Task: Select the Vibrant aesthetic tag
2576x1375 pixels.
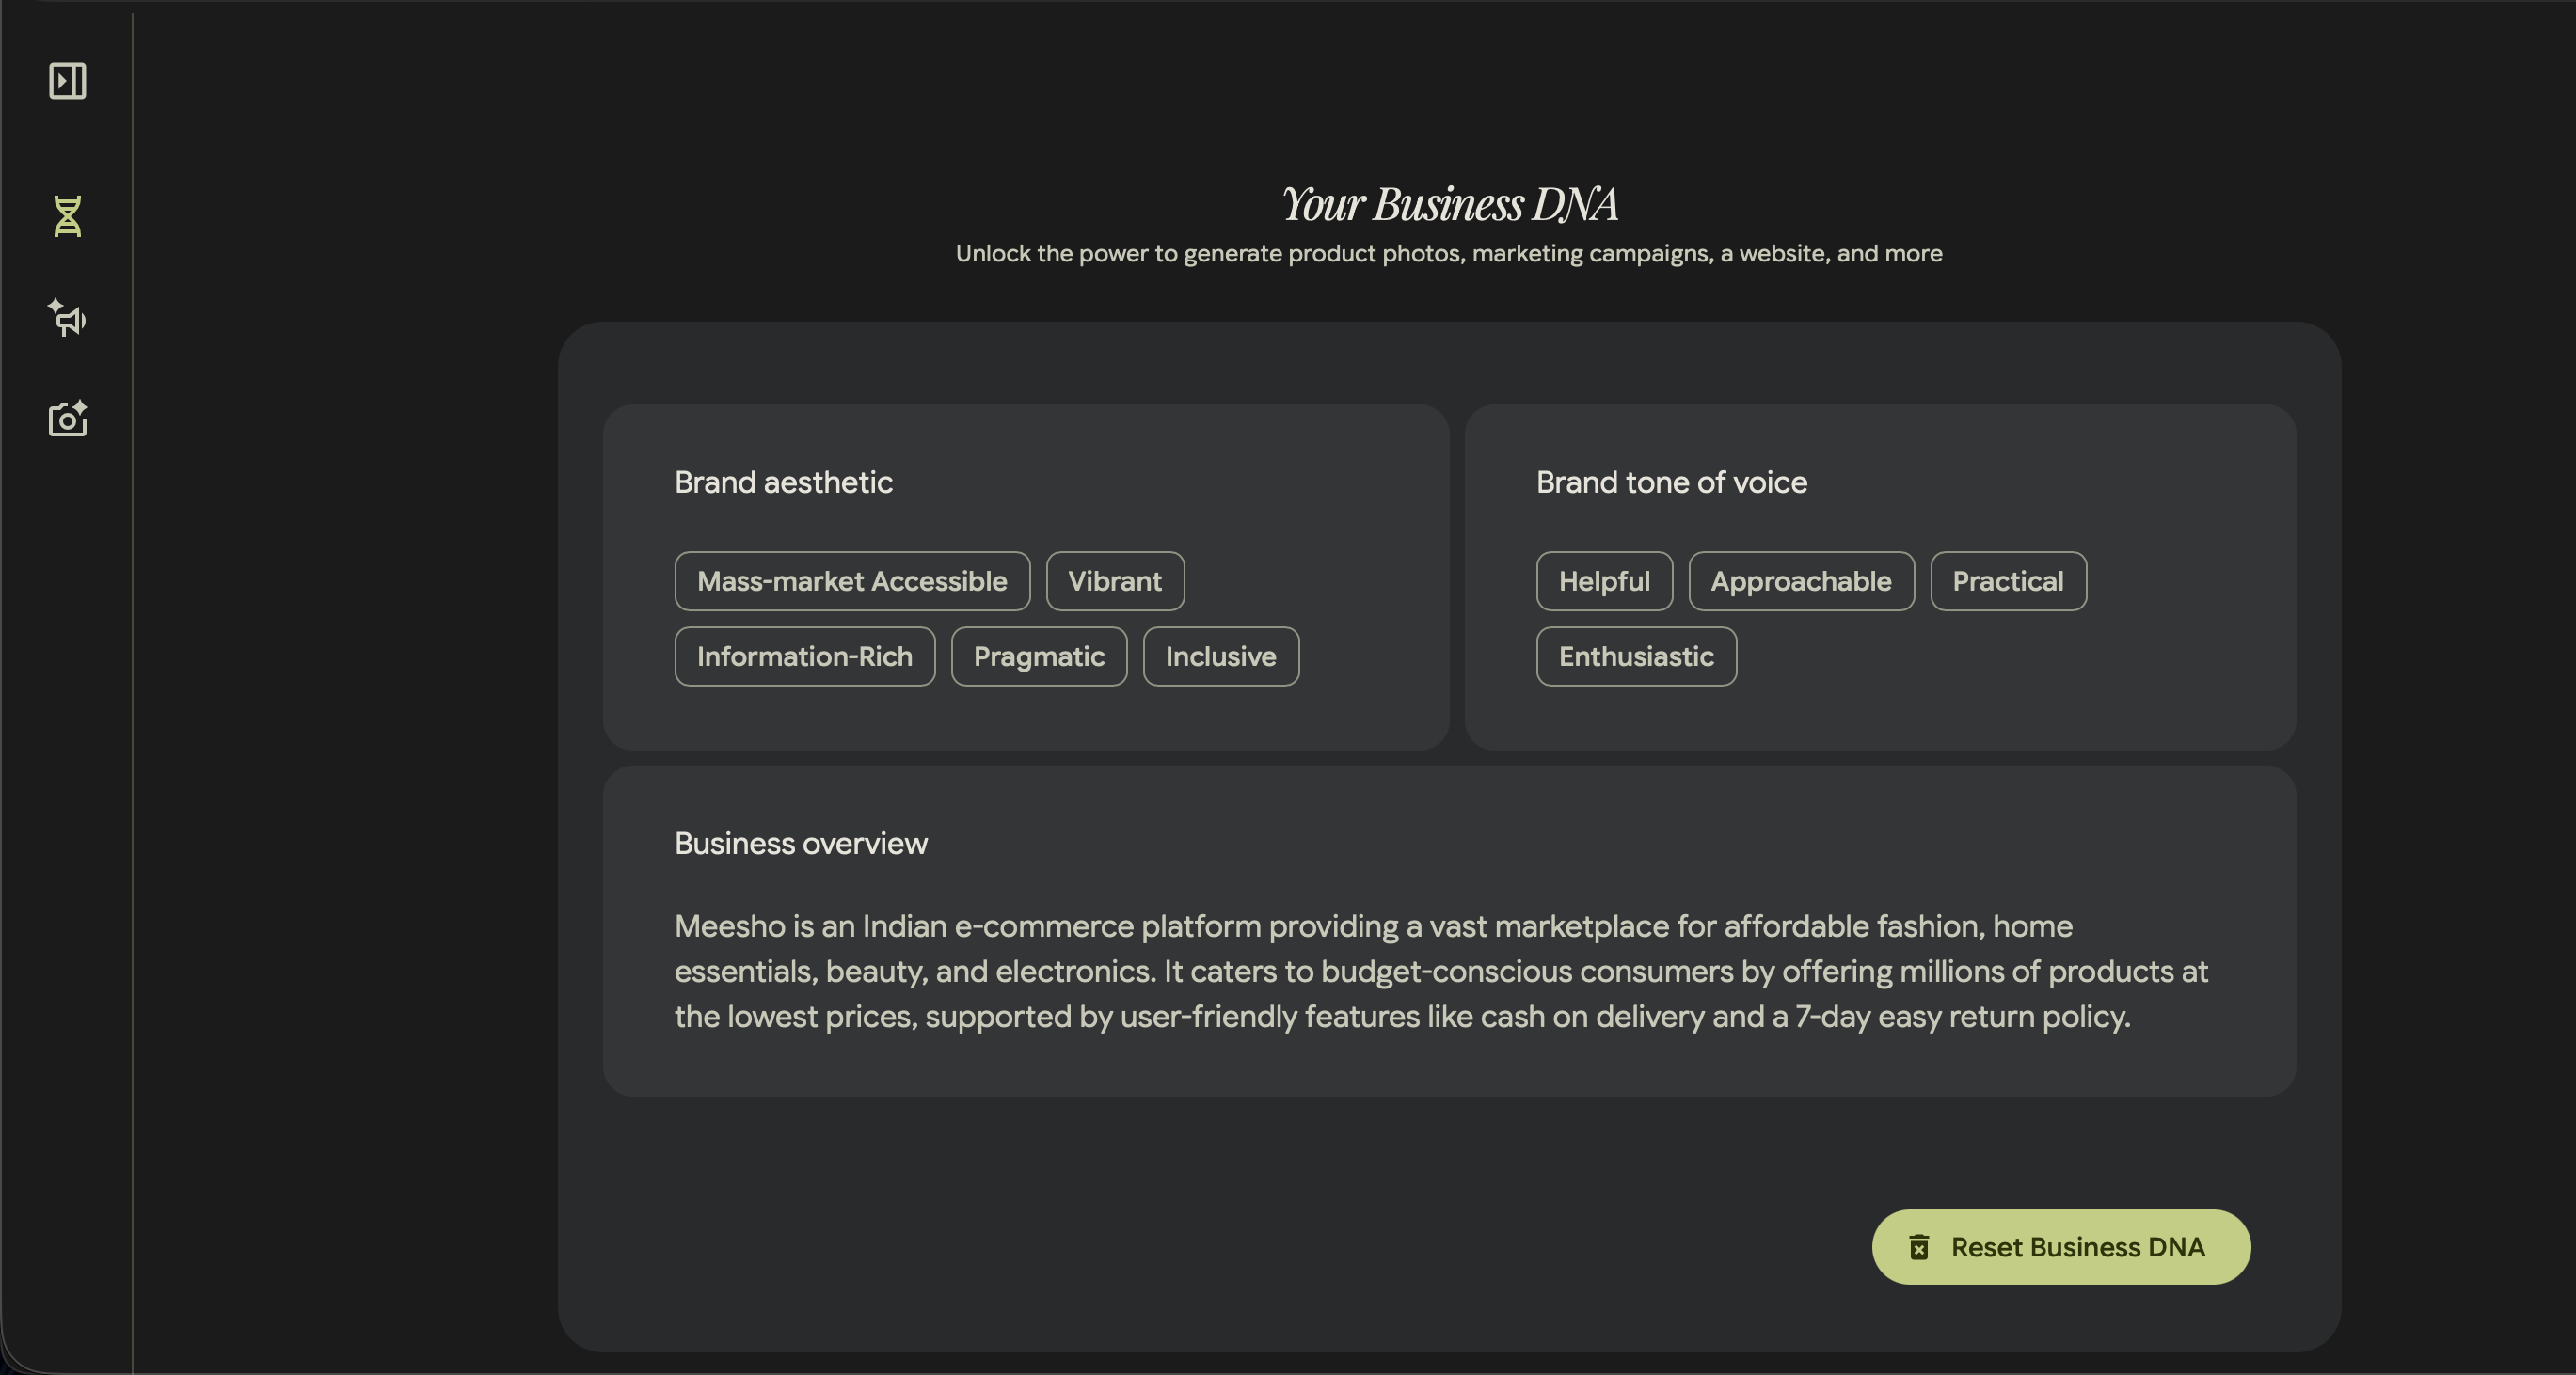Action: (x=1115, y=581)
